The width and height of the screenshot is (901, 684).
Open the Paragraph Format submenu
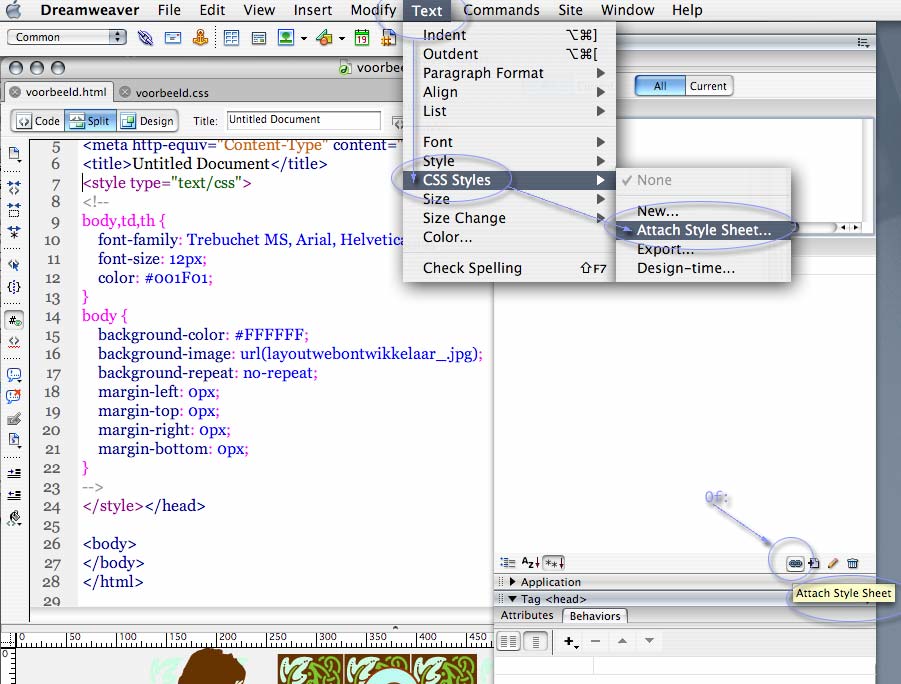tap(509, 73)
